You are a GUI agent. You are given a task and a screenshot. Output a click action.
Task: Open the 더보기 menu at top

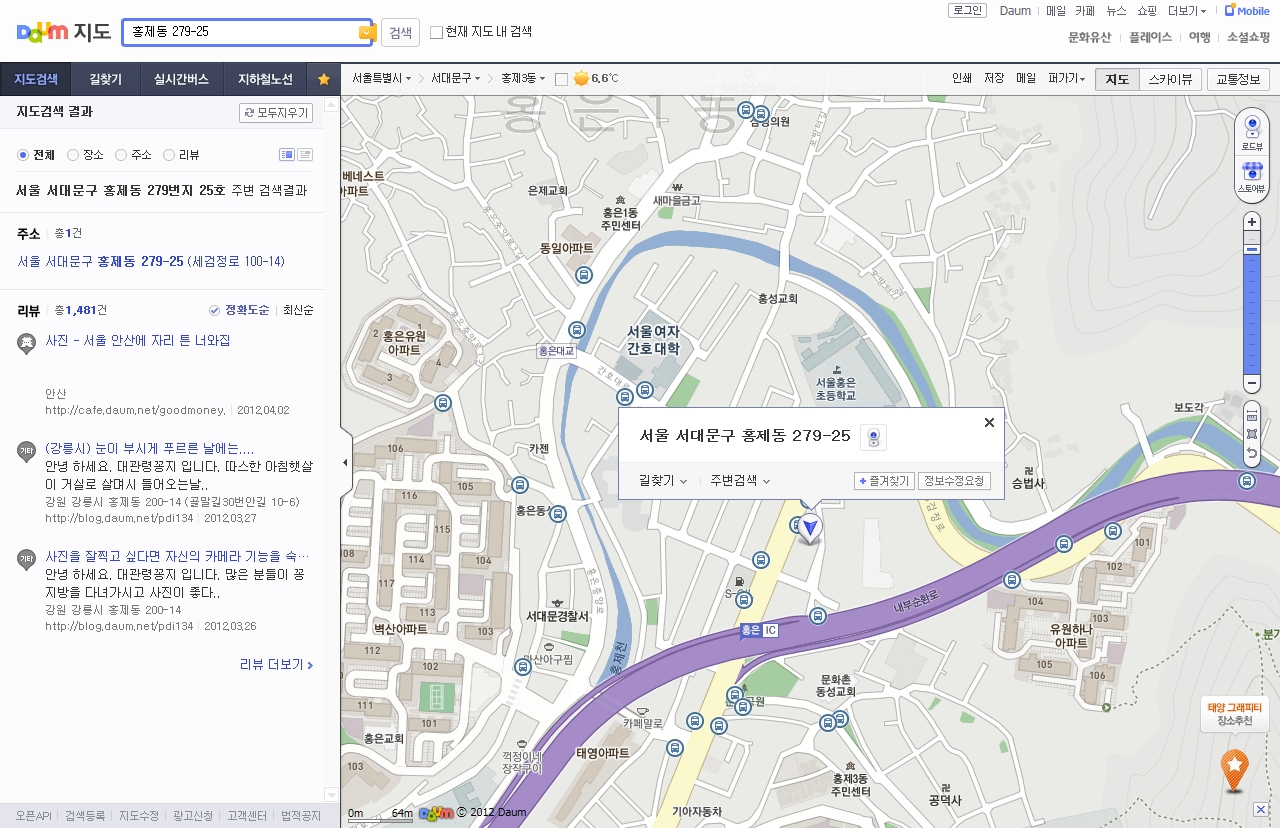coord(1186,11)
